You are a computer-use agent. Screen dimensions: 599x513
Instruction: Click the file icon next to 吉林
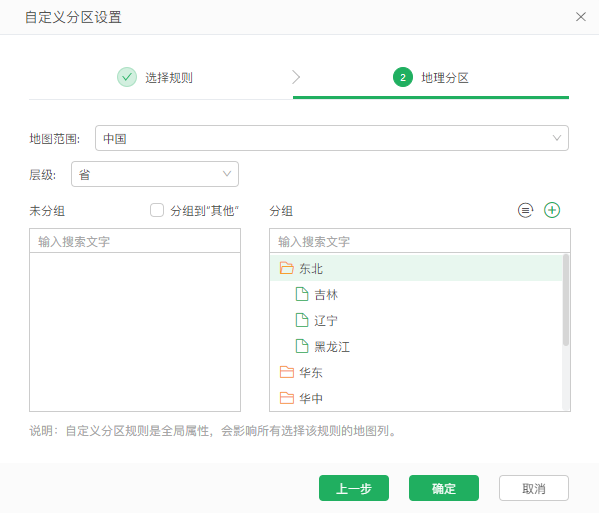point(302,294)
